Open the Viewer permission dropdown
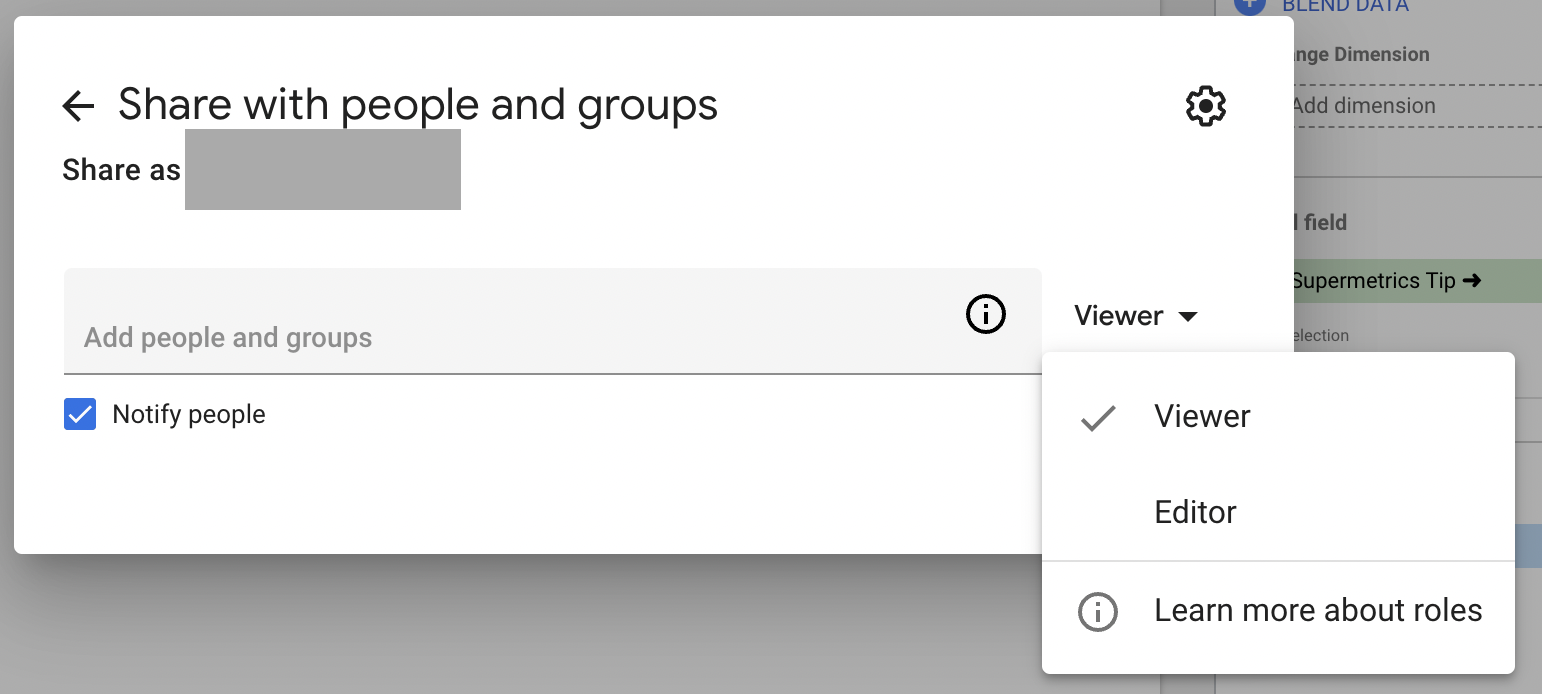 click(1135, 315)
